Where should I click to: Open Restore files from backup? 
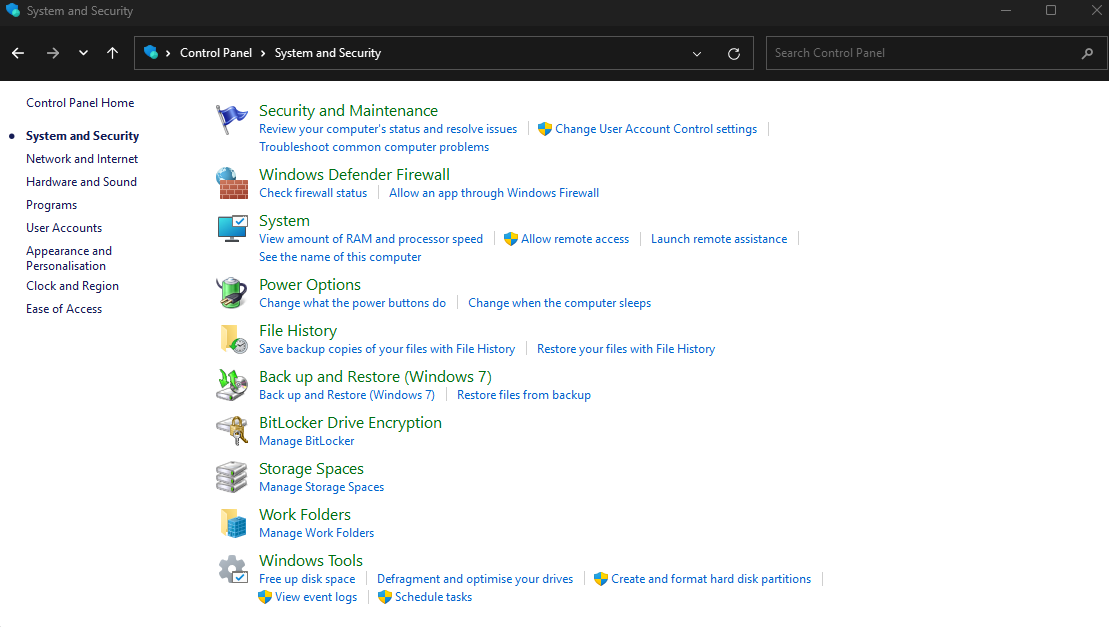tap(523, 395)
